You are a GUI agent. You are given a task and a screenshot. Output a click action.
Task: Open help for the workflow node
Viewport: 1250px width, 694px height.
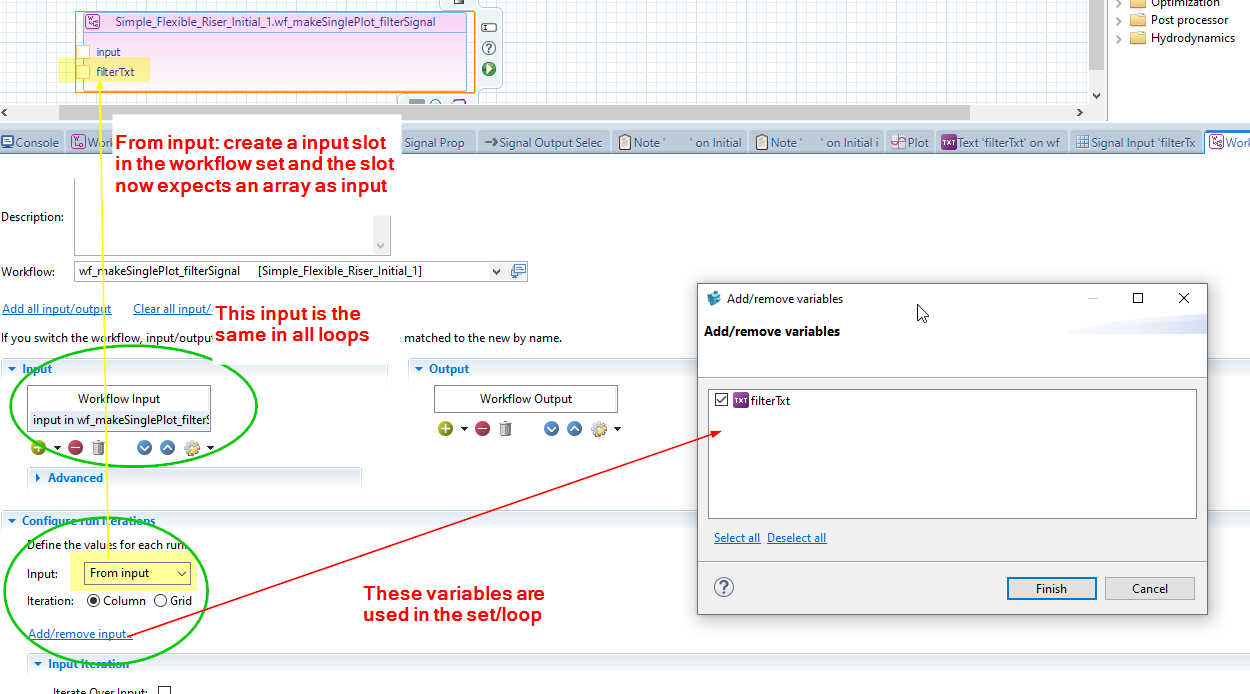click(489, 48)
